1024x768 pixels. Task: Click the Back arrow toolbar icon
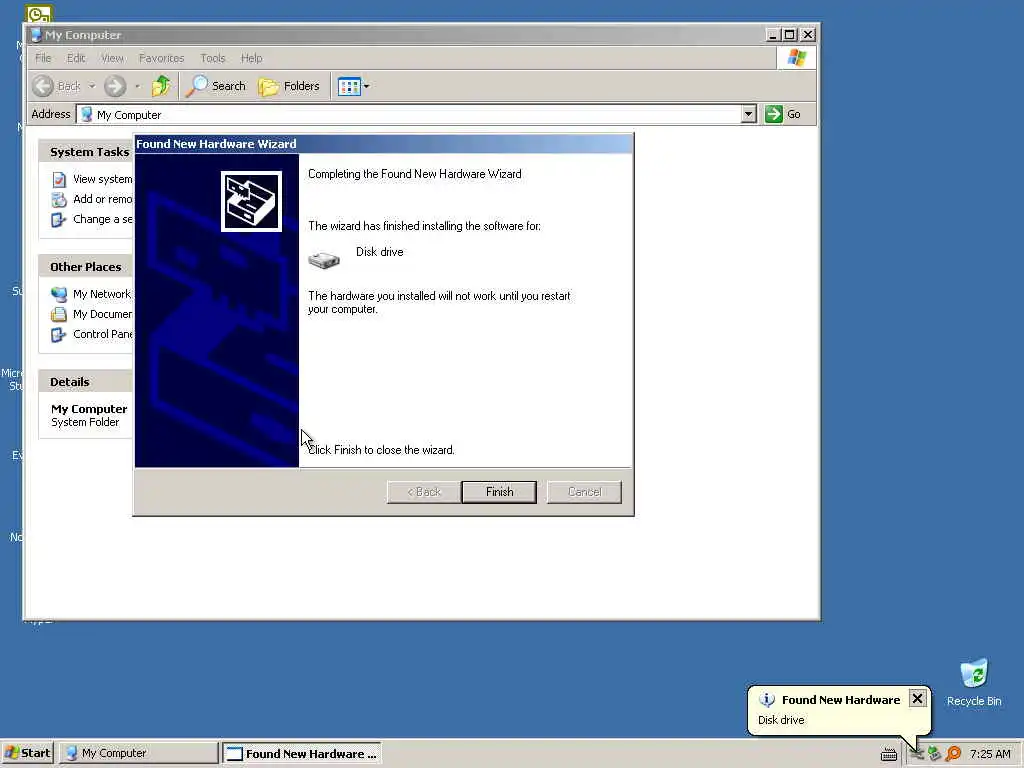click(x=43, y=86)
